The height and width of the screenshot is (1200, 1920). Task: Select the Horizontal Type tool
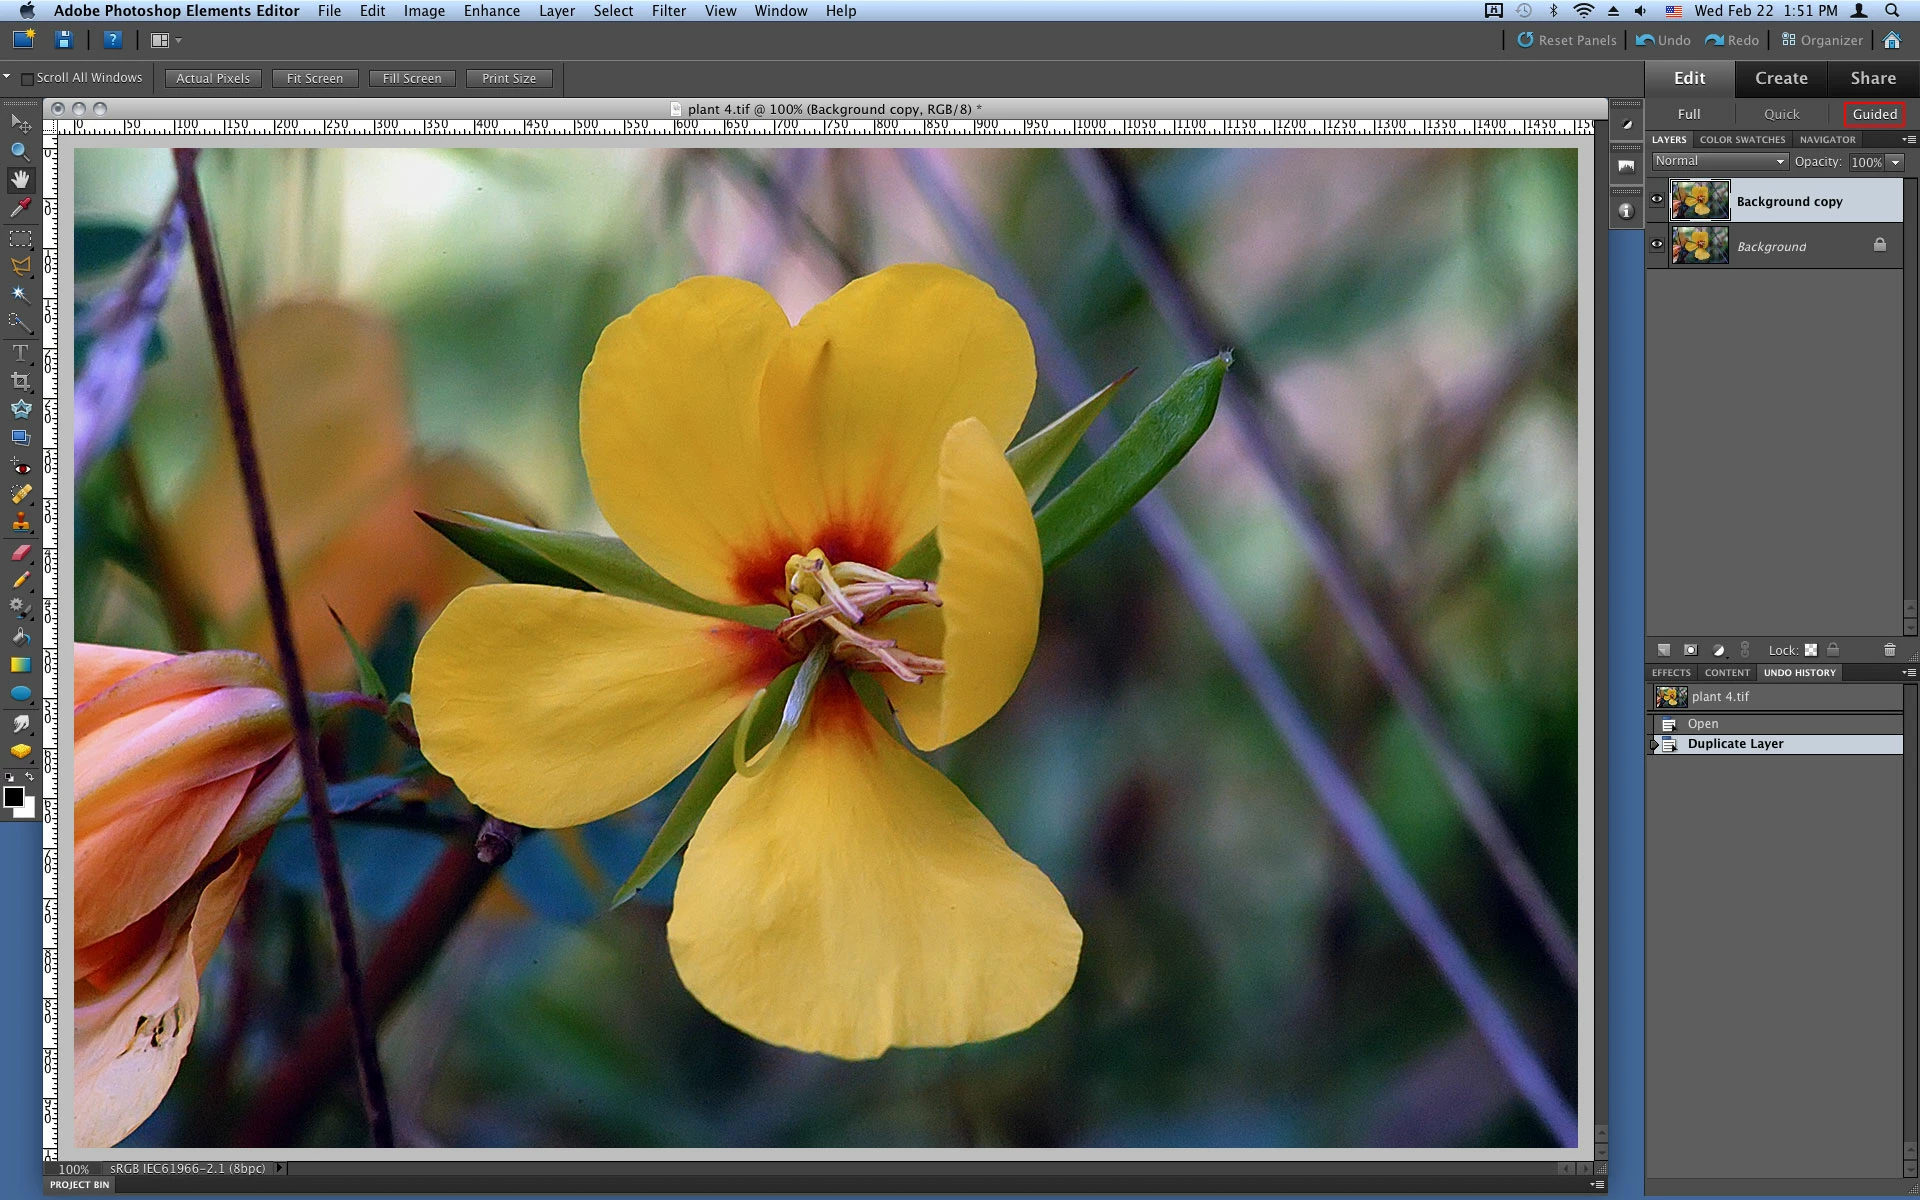(20, 353)
